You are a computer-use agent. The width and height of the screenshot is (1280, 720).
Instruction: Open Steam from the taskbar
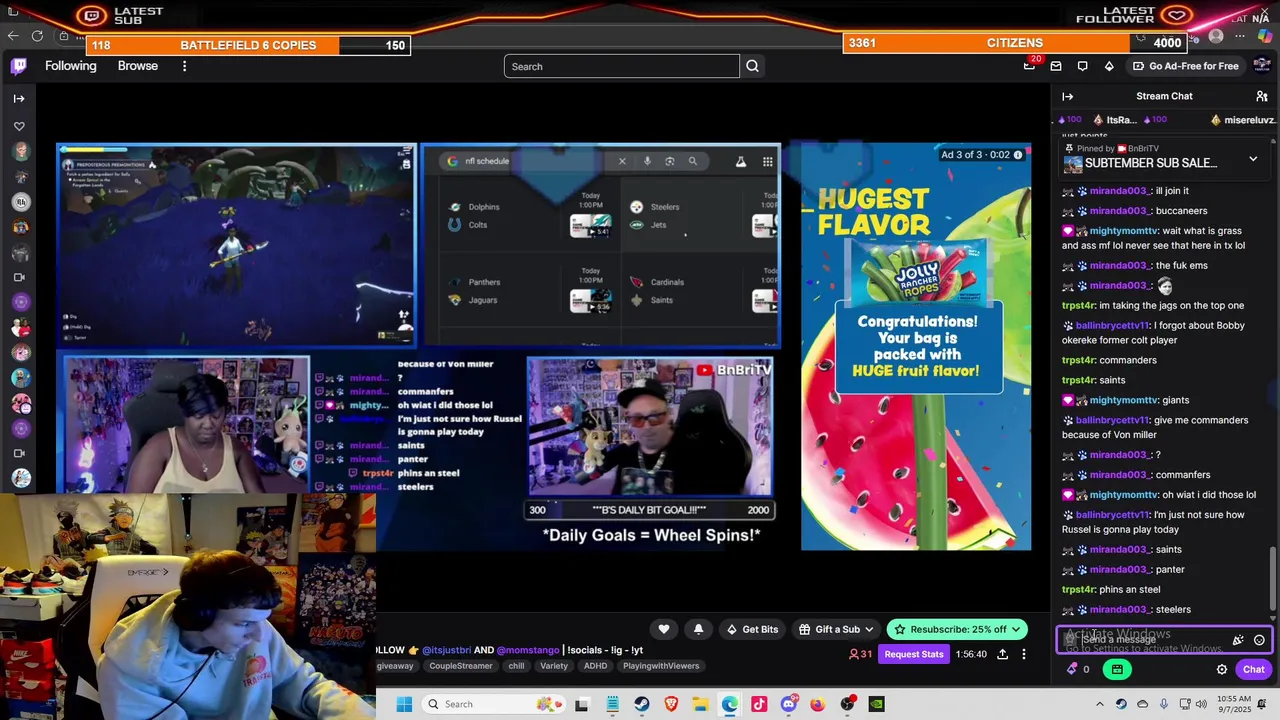641,704
